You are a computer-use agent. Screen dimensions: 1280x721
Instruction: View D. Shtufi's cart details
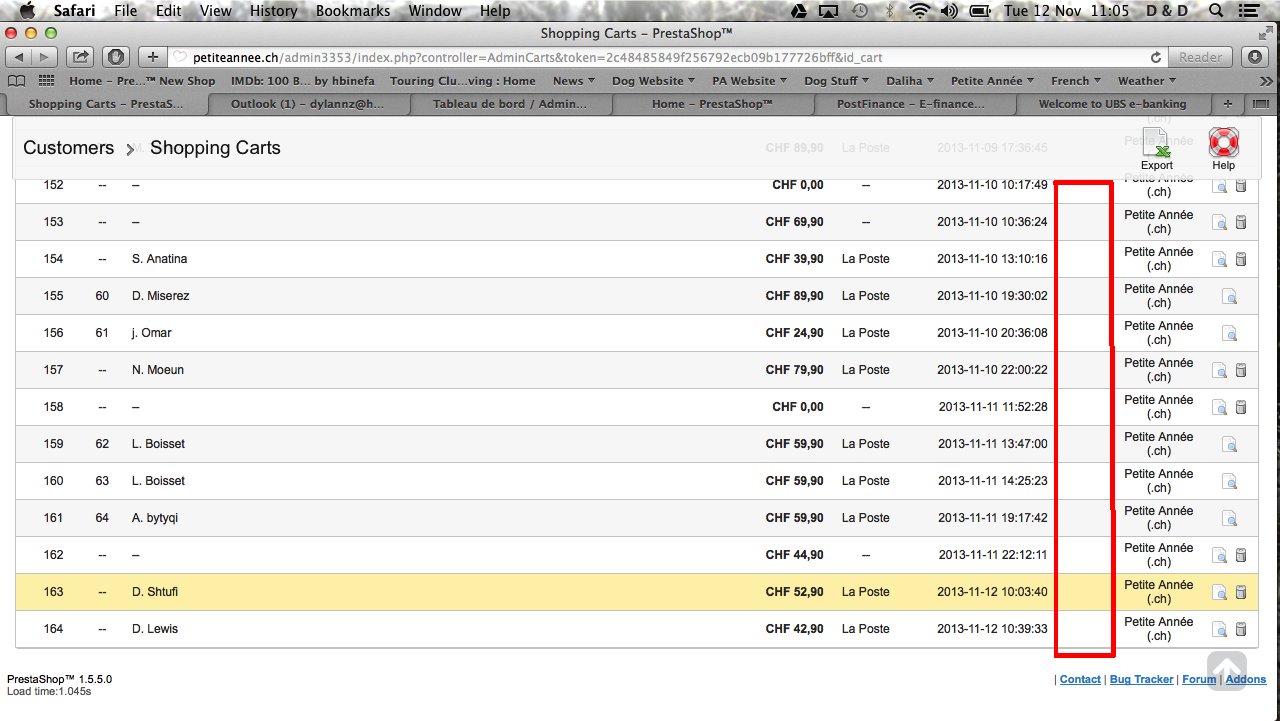coord(1220,592)
